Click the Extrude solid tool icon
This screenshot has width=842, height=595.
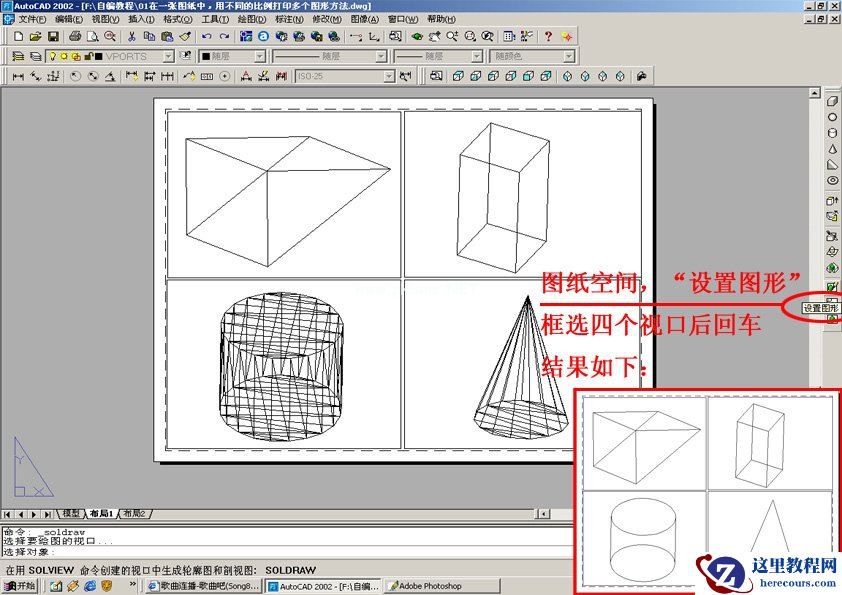pos(832,201)
